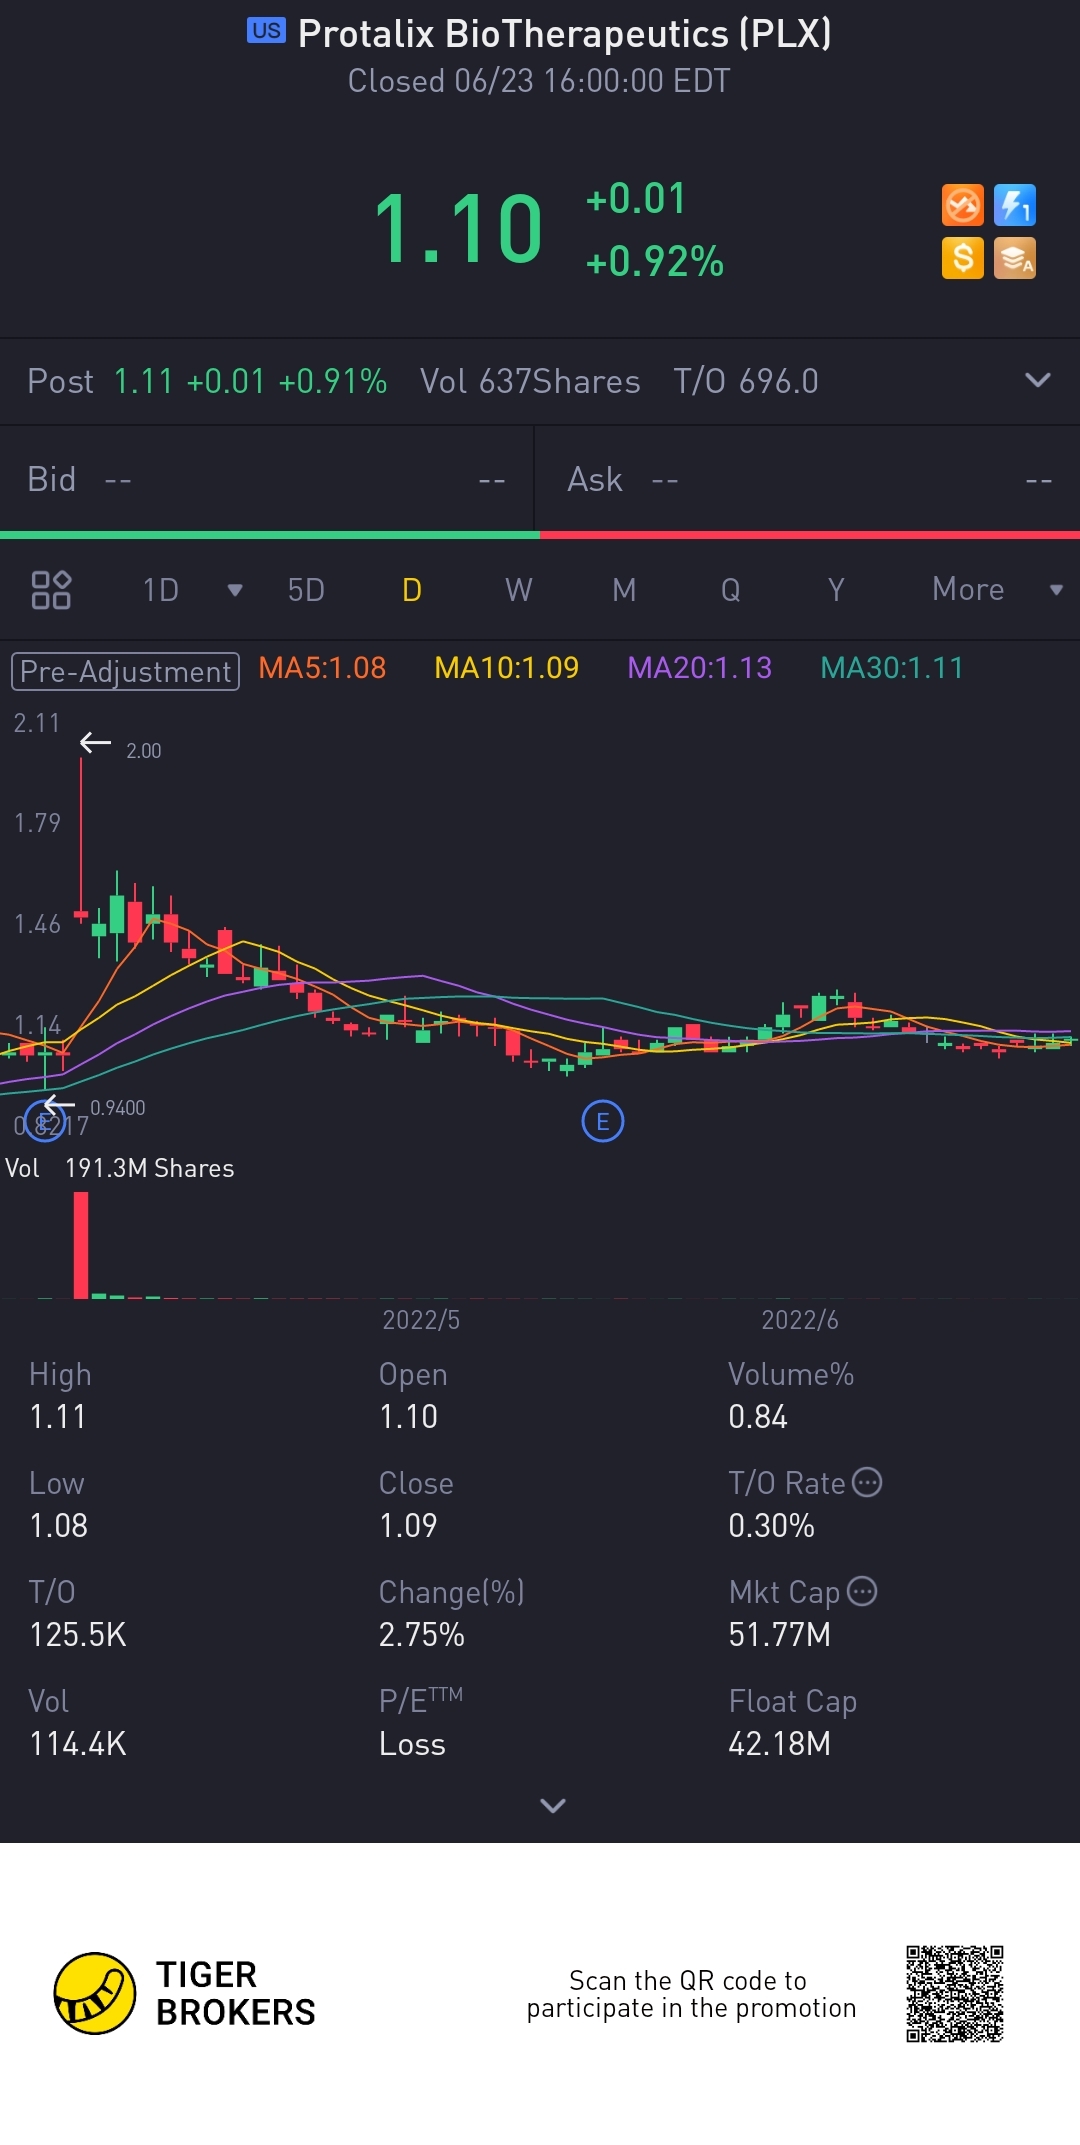The width and height of the screenshot is (1080, 2145).
Task: Tap the orange chart badge icon
Action: click(x=963, y=206)
